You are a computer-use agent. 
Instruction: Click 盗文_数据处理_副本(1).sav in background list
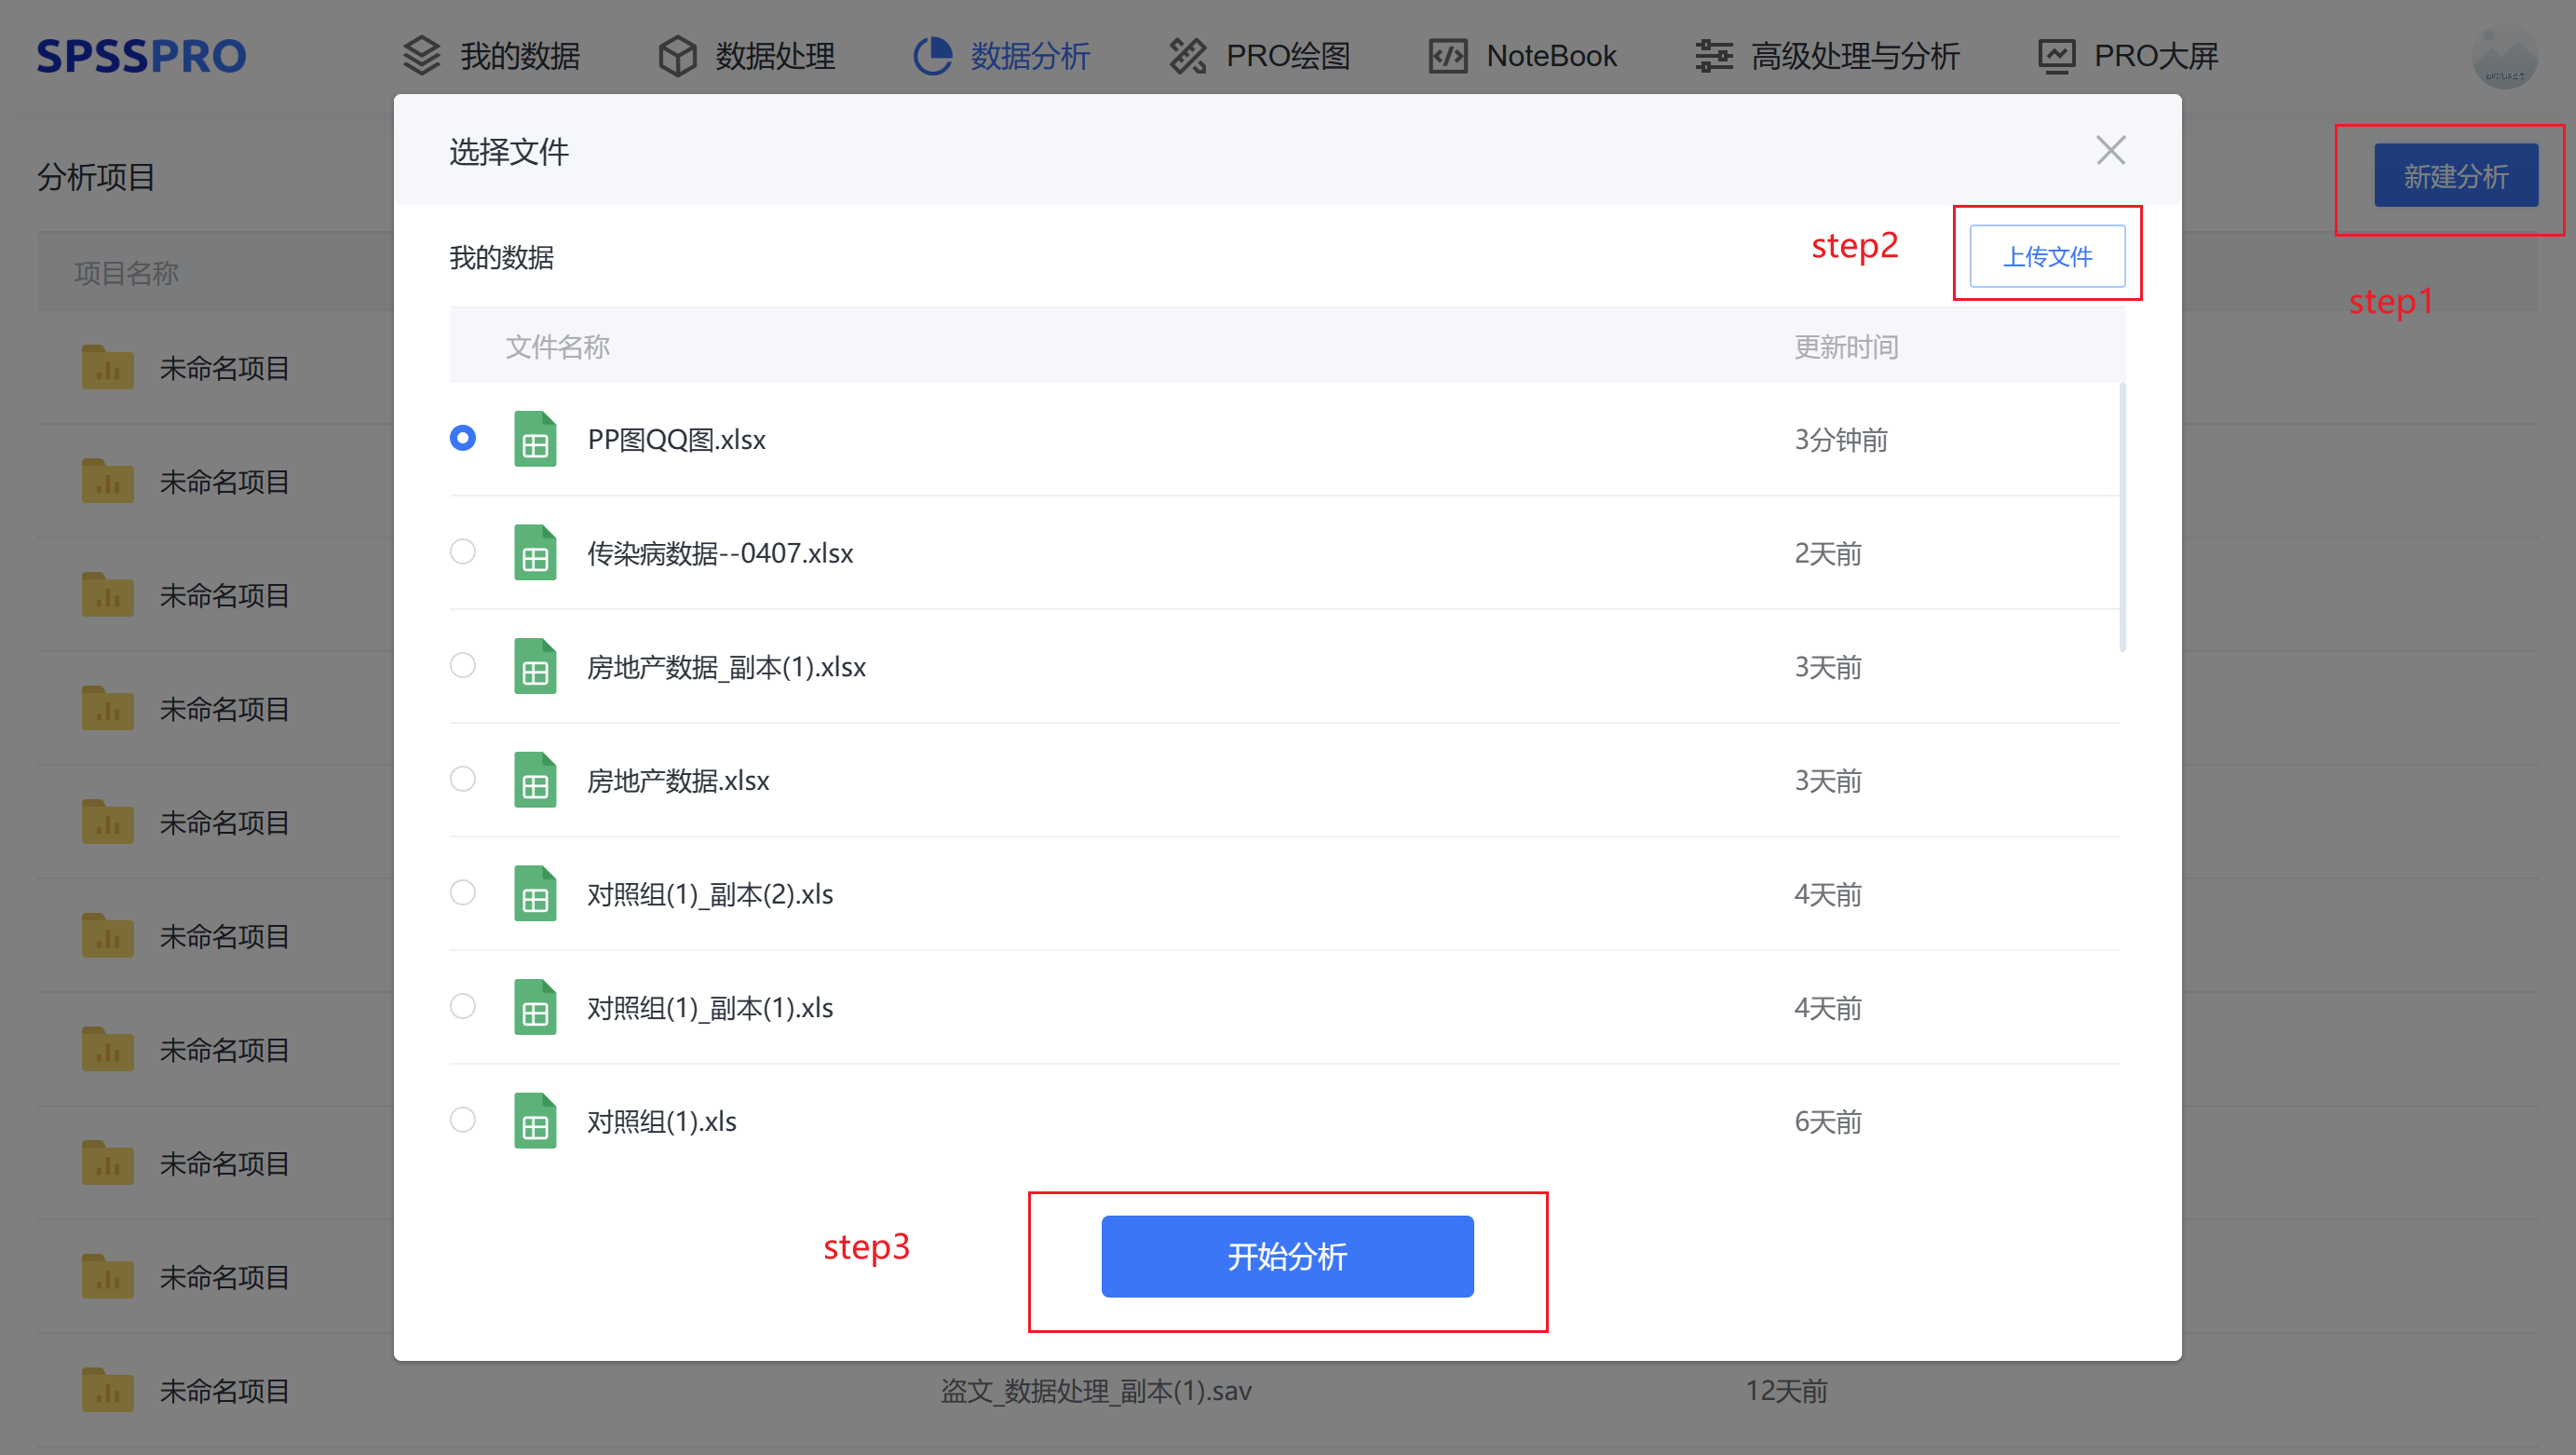point(1096,1391)
